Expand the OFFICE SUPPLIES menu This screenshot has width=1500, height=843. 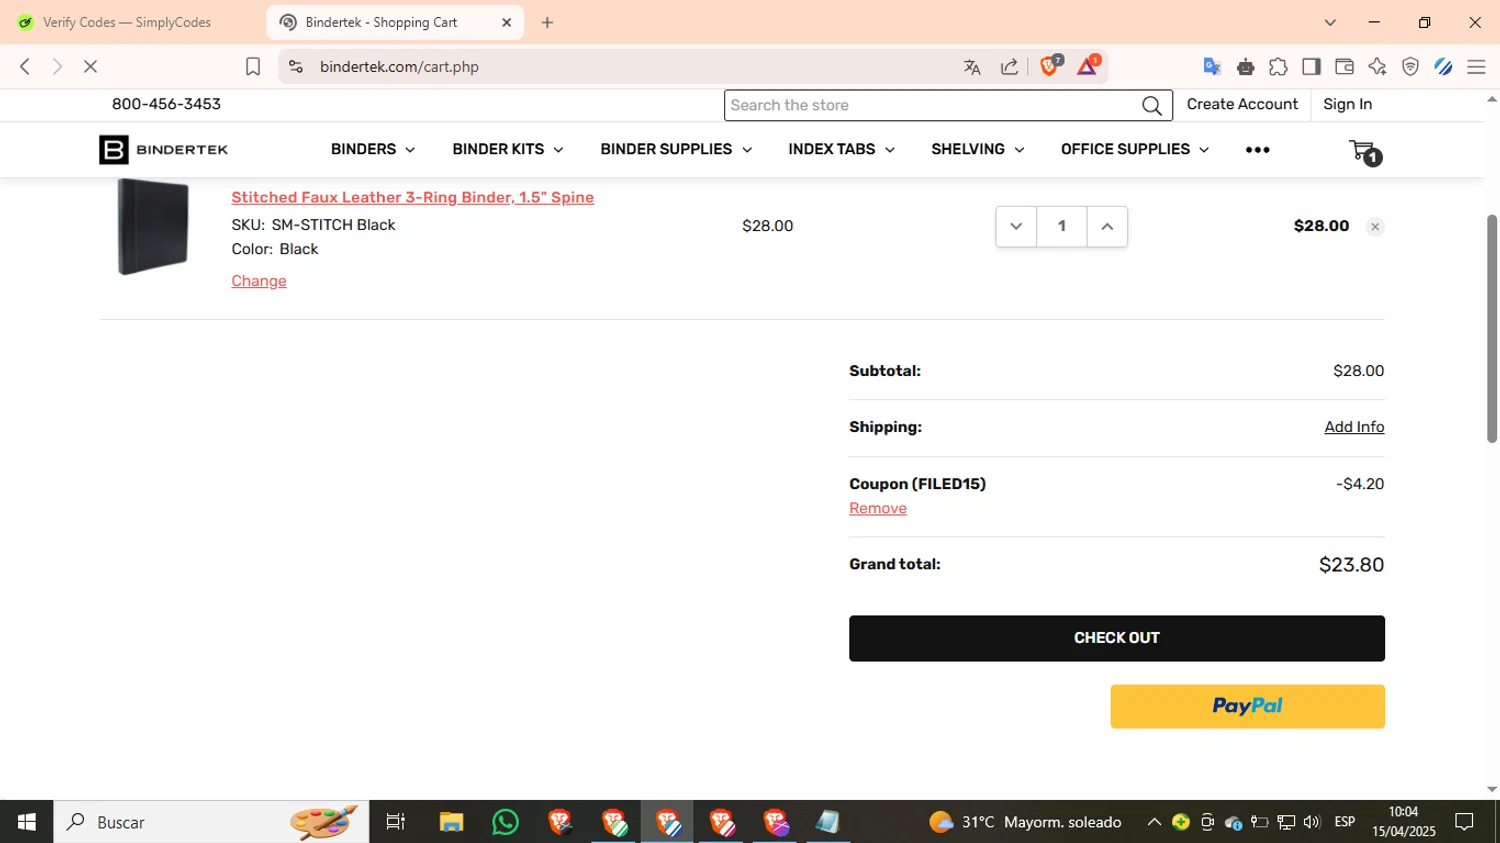pyautogui.click(x=1134, y=149)
